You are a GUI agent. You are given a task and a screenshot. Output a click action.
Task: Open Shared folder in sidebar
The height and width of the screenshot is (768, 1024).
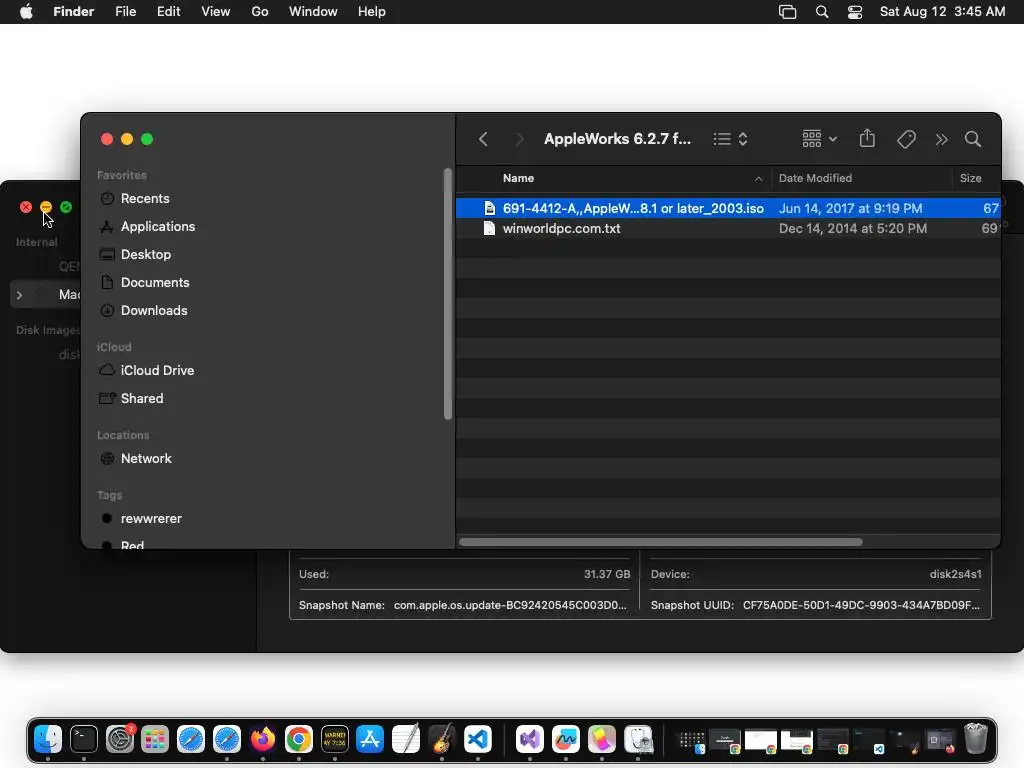[x=142, y=398]
